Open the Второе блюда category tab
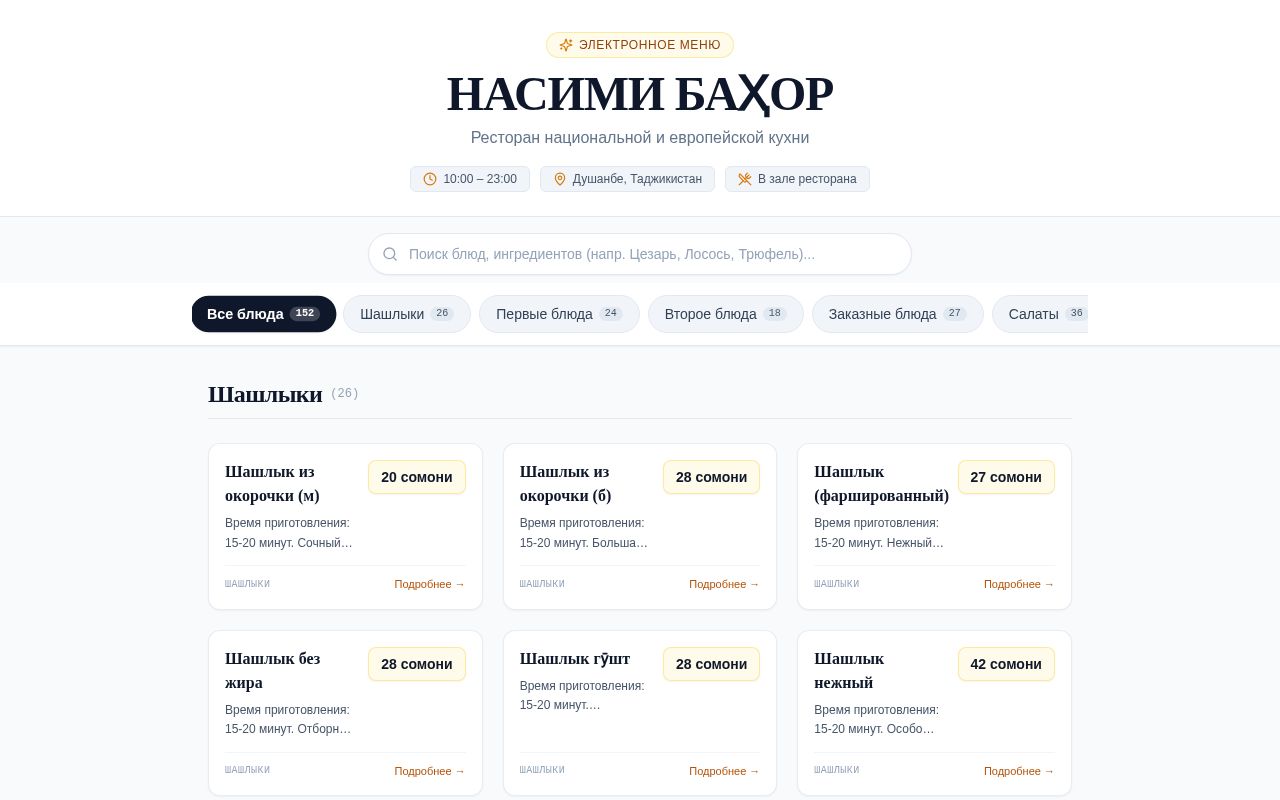This screenshot has width=1280, height=800. [x=726, y=314]
